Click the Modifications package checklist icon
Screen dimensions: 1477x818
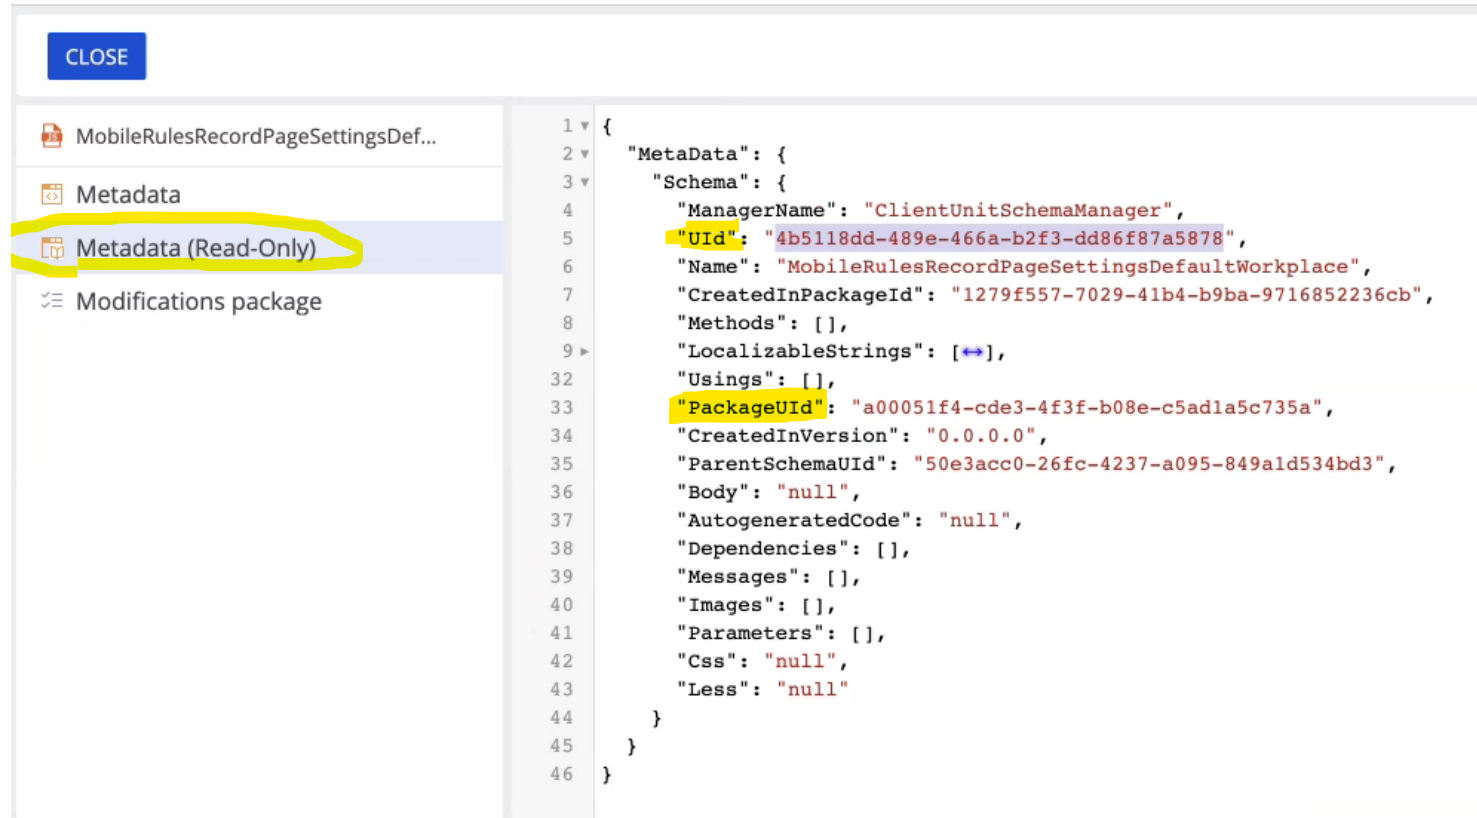(x=52, y=301)
